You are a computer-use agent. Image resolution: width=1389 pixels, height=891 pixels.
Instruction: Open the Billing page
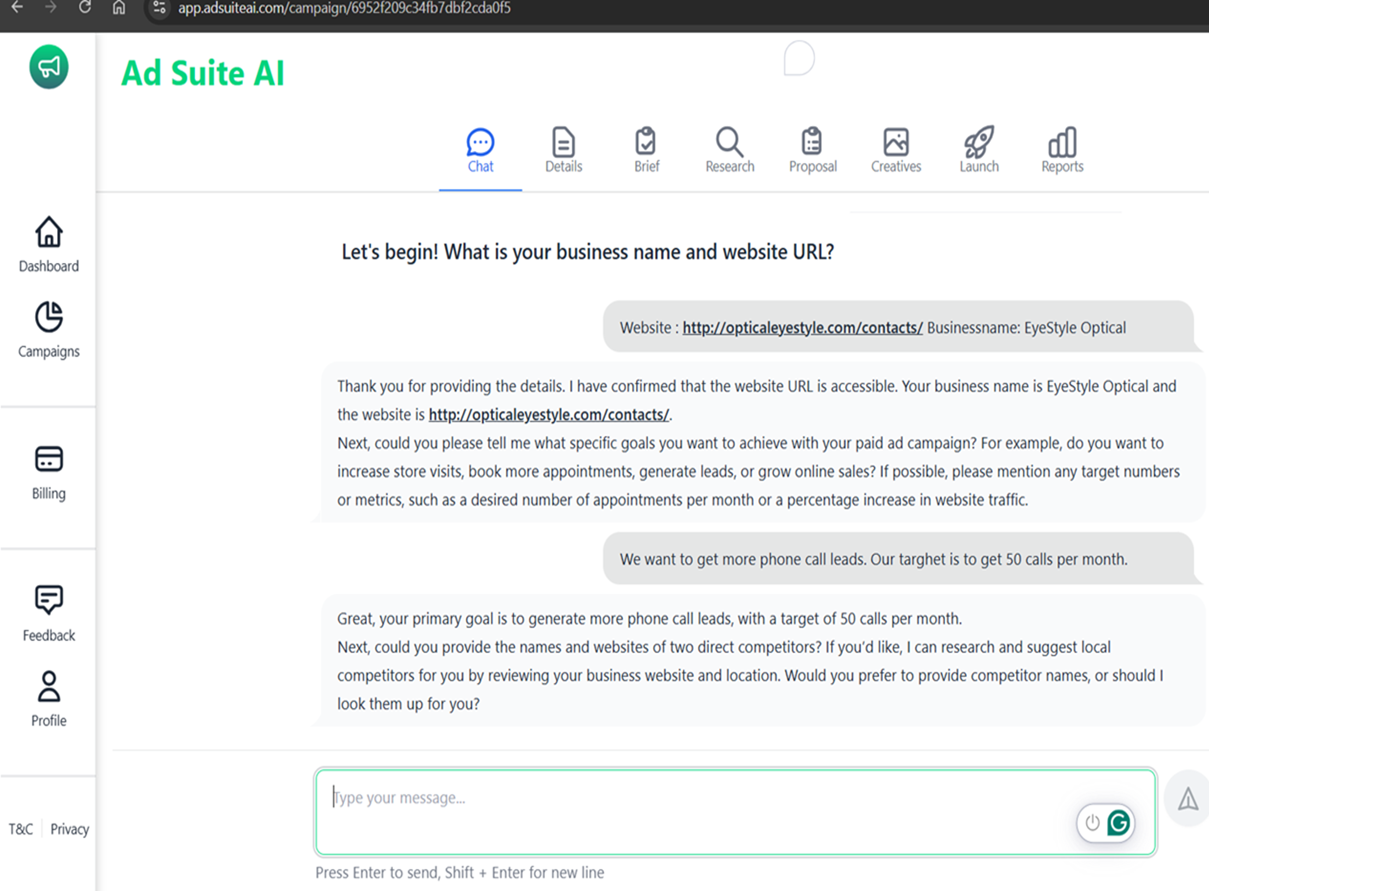(48, 471)
